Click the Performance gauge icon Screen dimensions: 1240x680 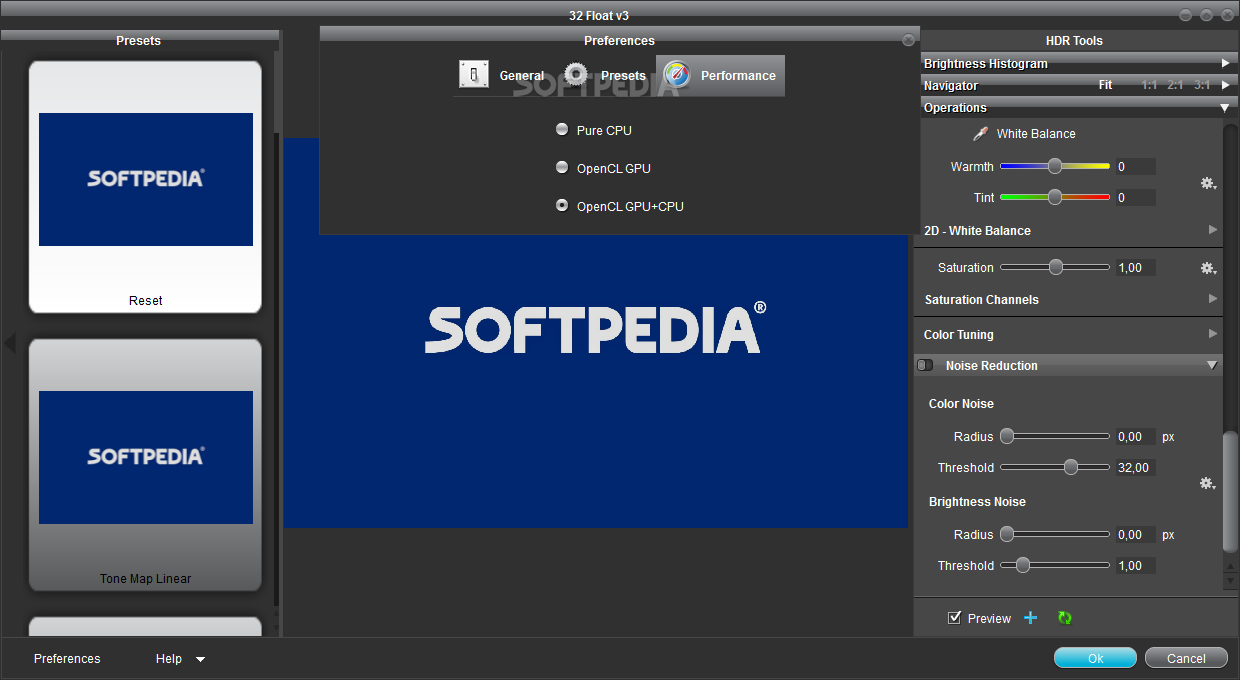[x=677, y=75]
